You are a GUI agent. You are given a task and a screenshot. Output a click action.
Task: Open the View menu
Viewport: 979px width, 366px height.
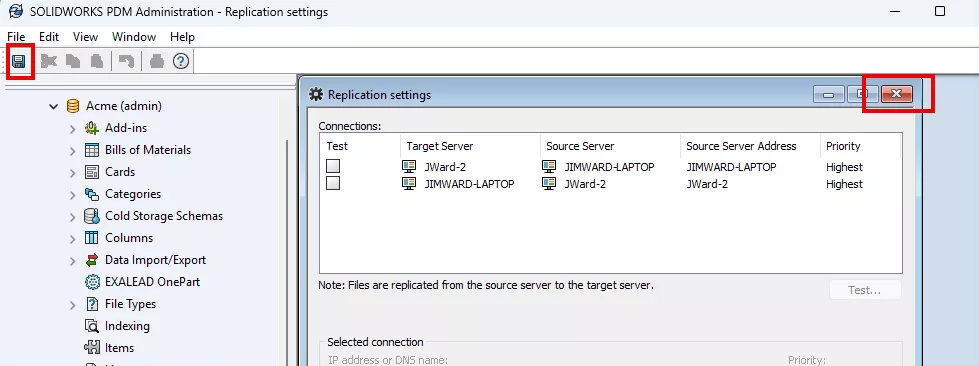[x=86, y=37]
